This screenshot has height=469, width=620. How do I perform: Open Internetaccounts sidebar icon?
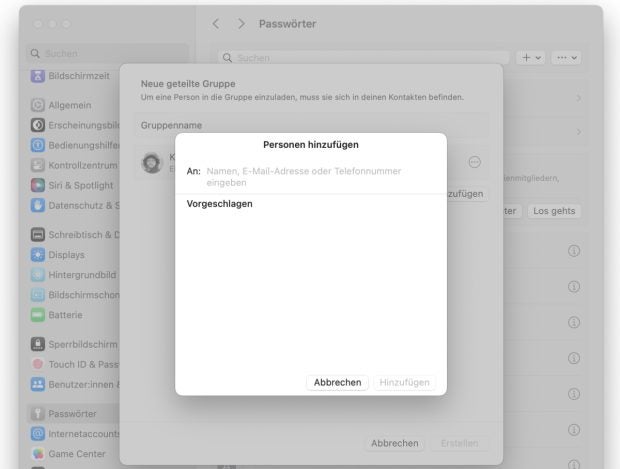tap(38, 434)
